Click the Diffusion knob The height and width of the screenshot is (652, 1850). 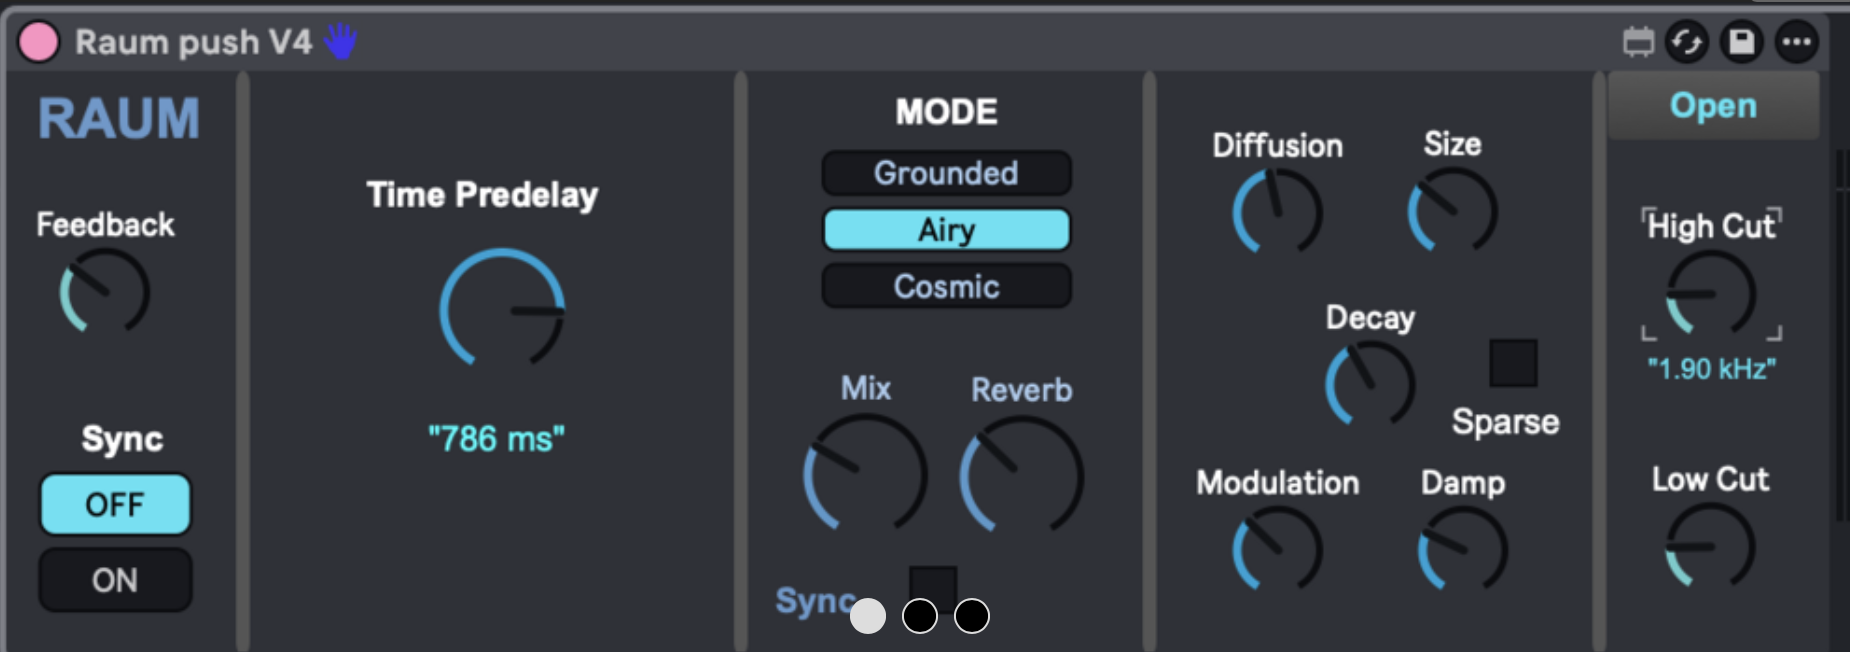(x=1277, y=211)
